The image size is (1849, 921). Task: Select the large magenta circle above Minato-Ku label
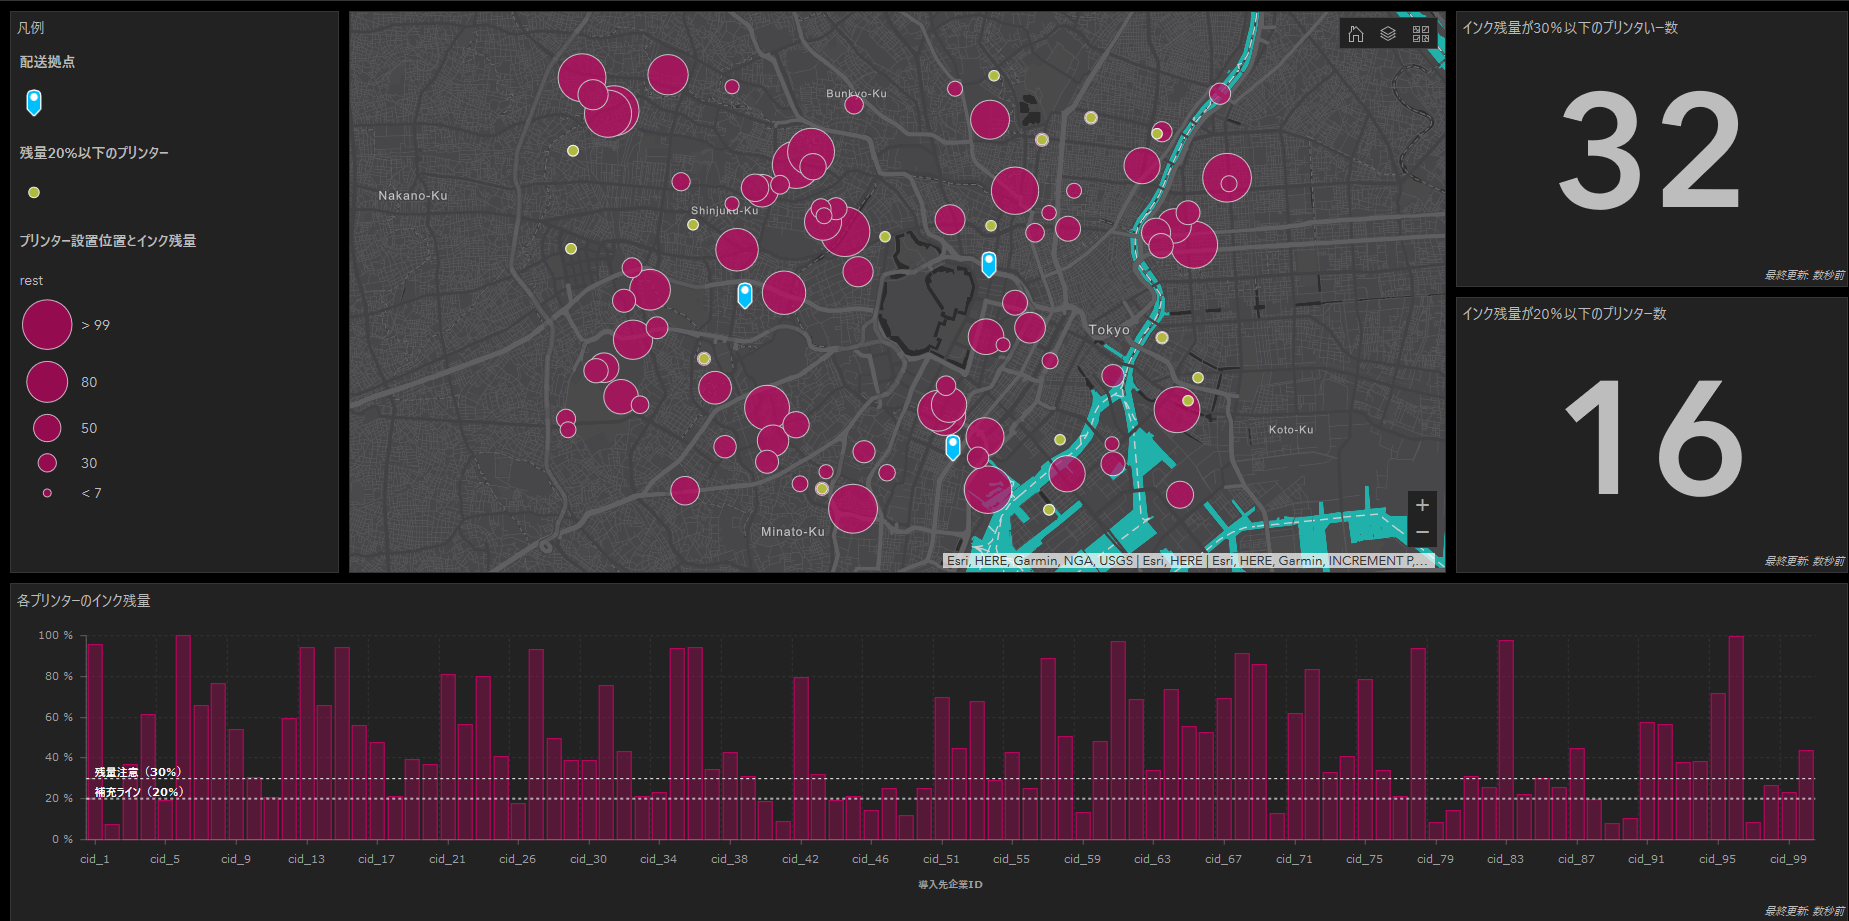point(853,509)
